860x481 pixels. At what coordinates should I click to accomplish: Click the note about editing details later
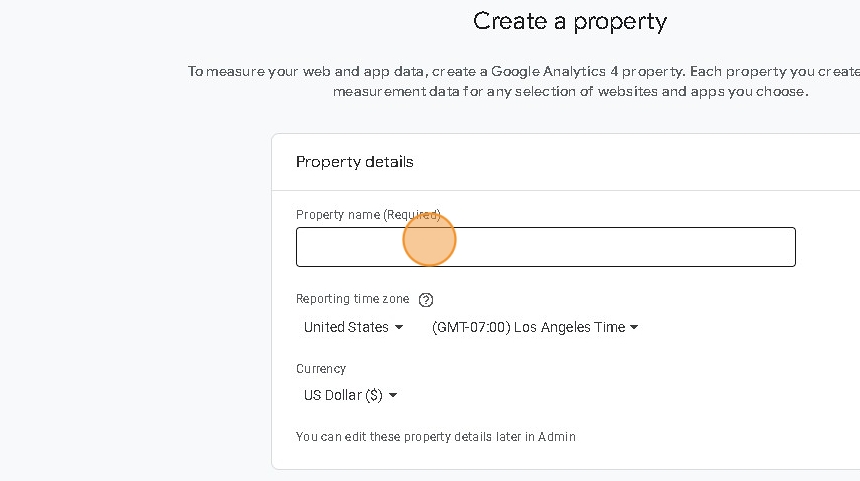[435, 437]
